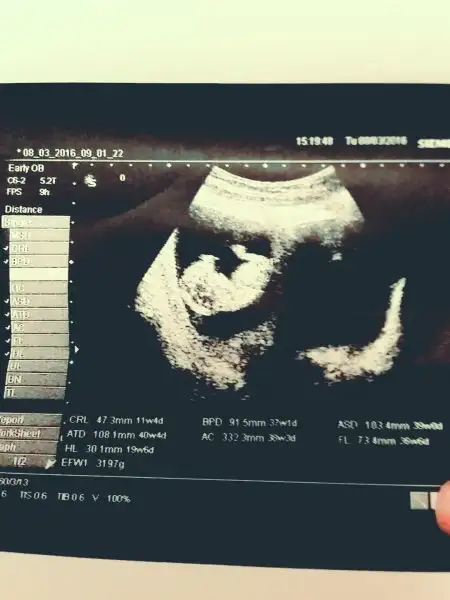Open the WorkSheet tab
This screenshot has height=600, width=450.
pyautogui.click(x=29, y=434)
